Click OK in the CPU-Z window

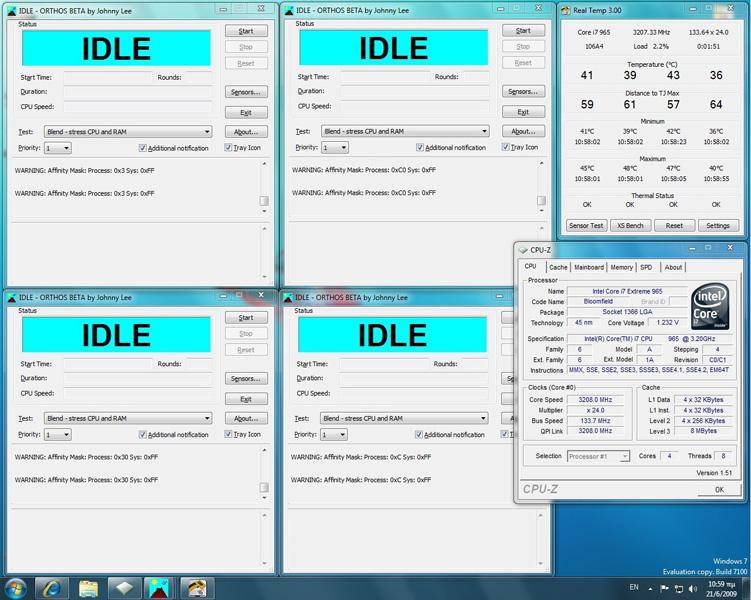719,489
